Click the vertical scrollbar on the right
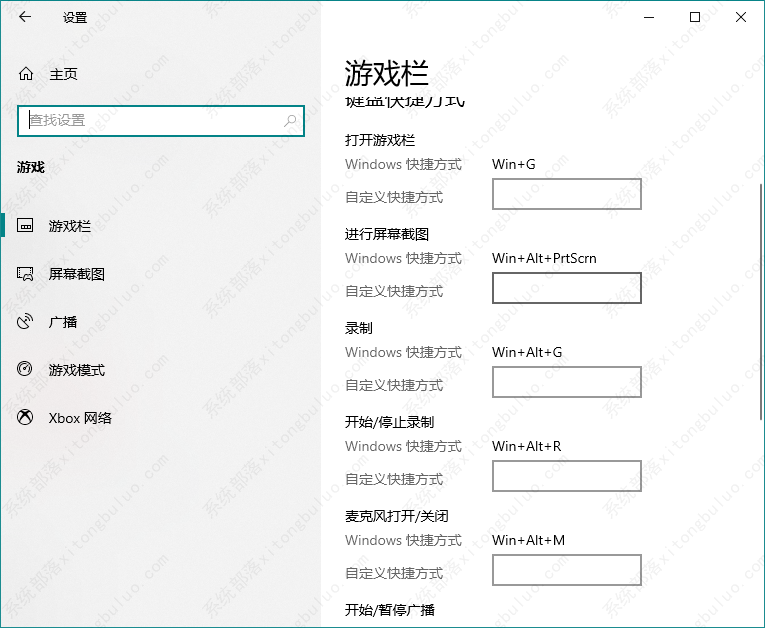This screenshot has height=628, width=765. pyautogui.click(x=757, y=300)
